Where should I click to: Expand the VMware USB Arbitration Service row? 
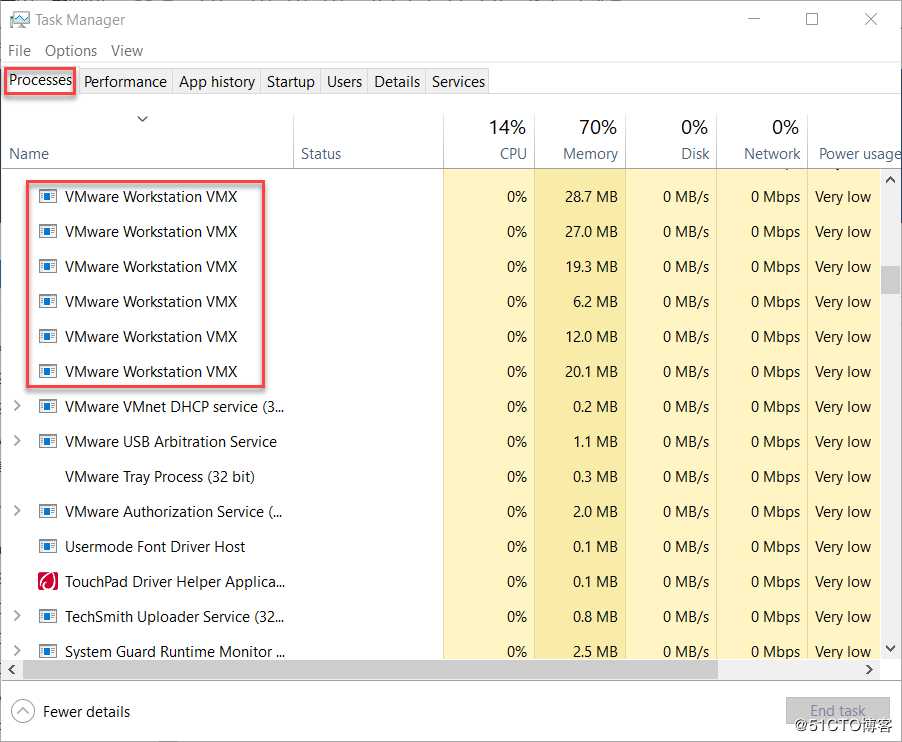coord(17,441)
